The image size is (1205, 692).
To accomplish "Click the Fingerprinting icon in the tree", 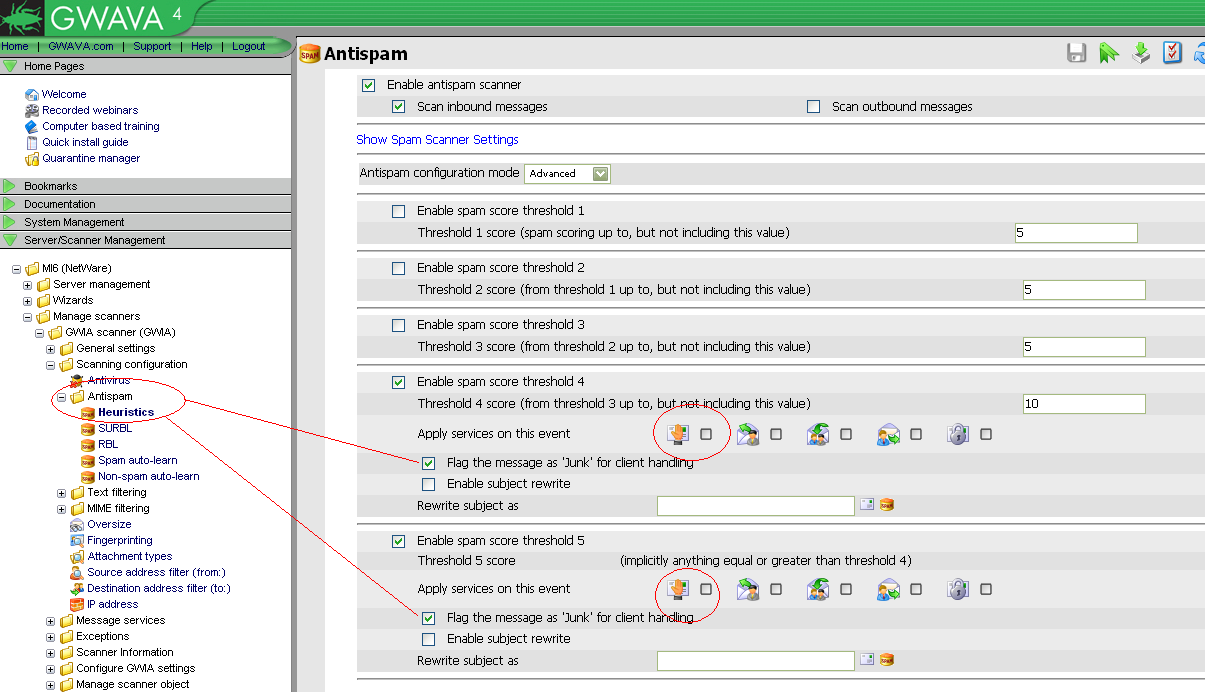I will point(77,540).
